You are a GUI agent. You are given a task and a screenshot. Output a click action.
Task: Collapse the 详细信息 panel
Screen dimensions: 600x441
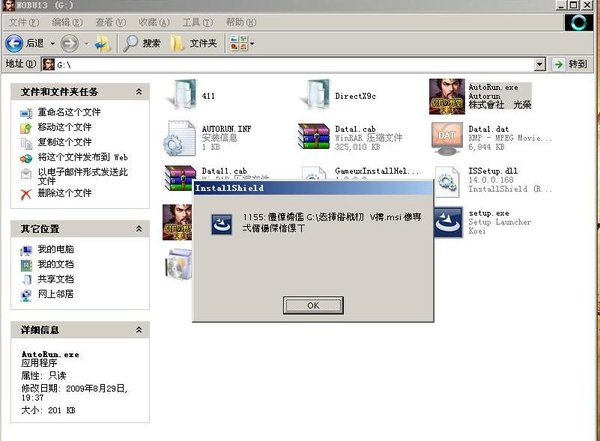point(139,330)
